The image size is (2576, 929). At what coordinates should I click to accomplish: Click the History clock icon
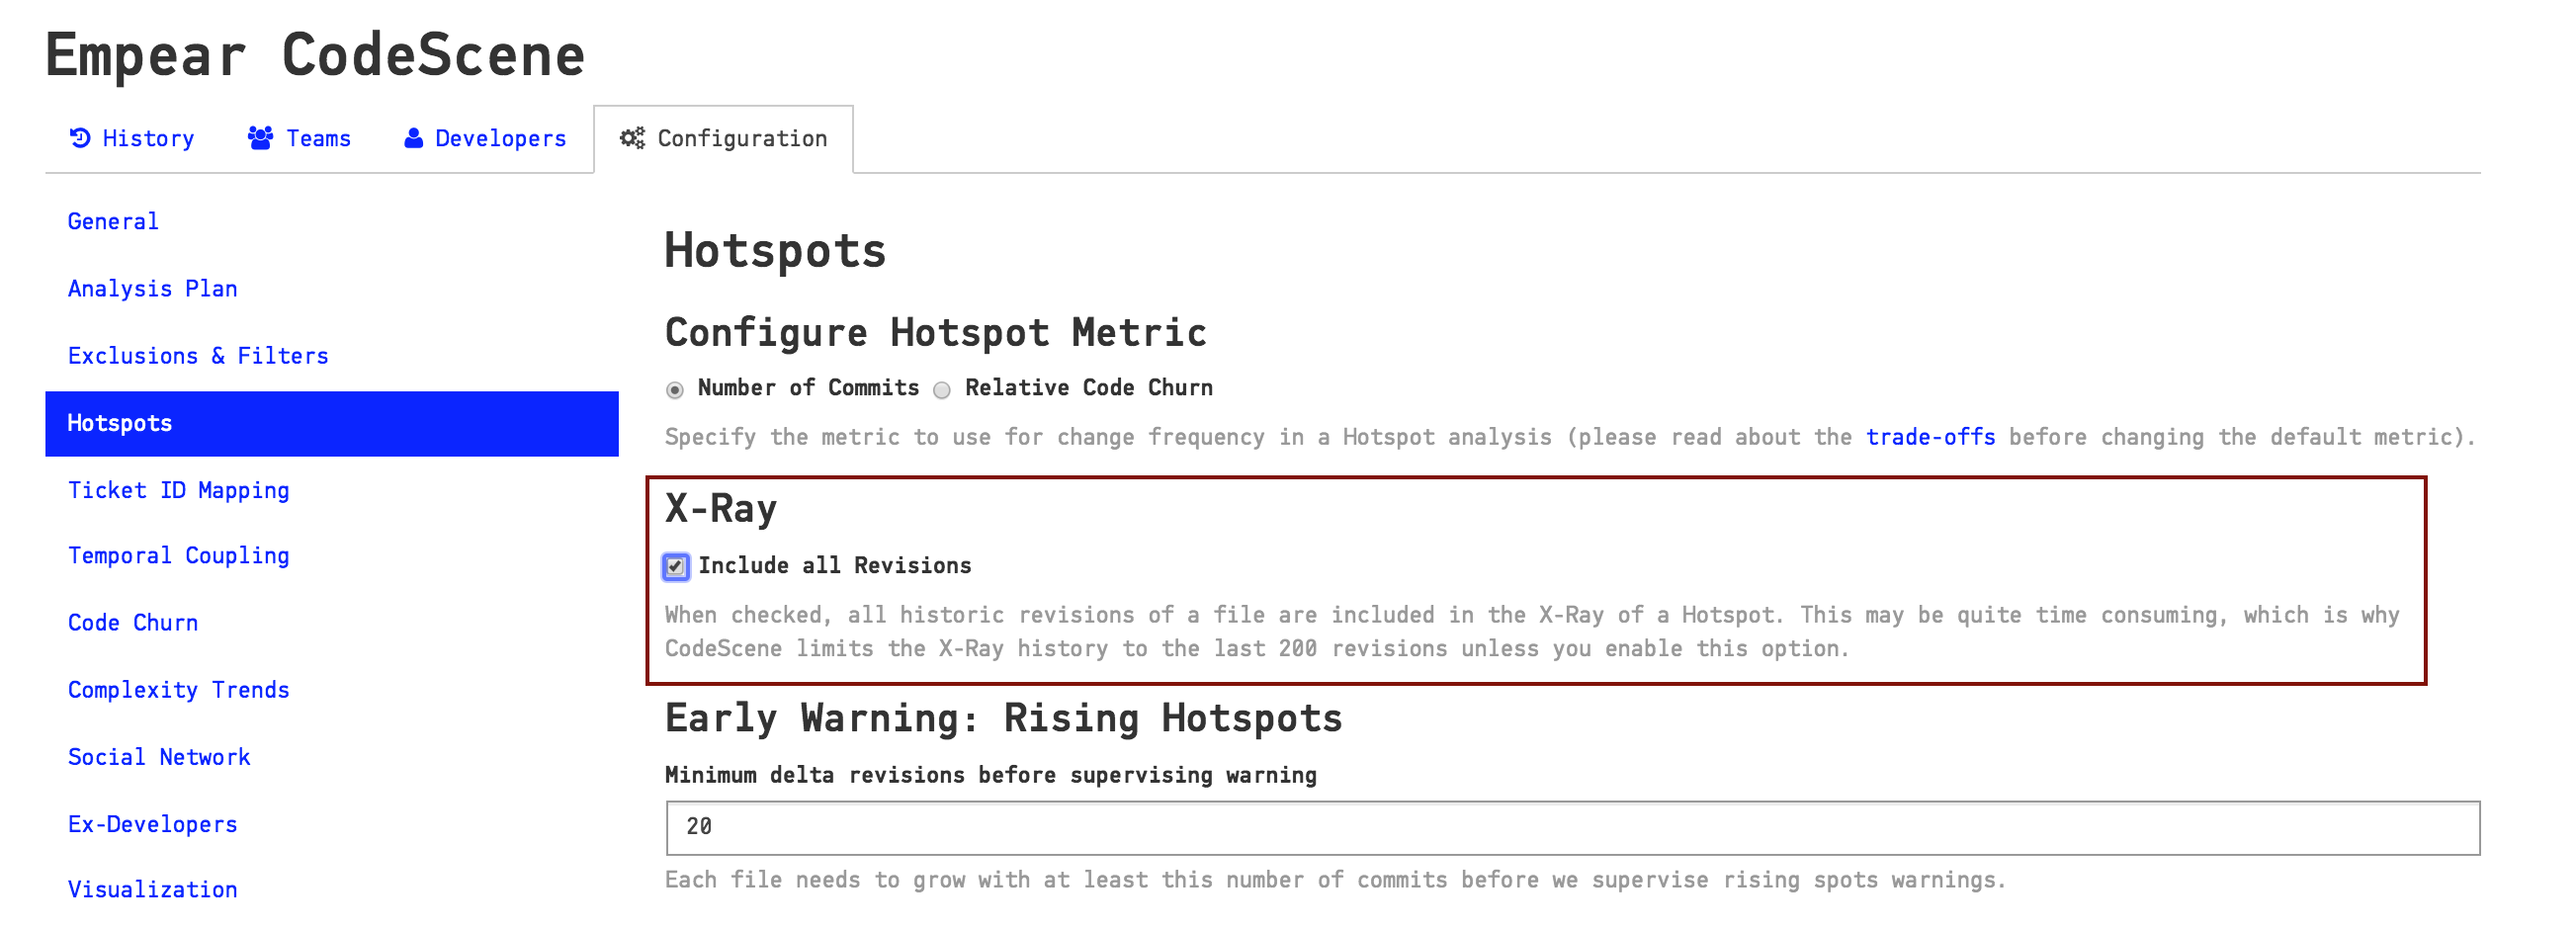80,138
